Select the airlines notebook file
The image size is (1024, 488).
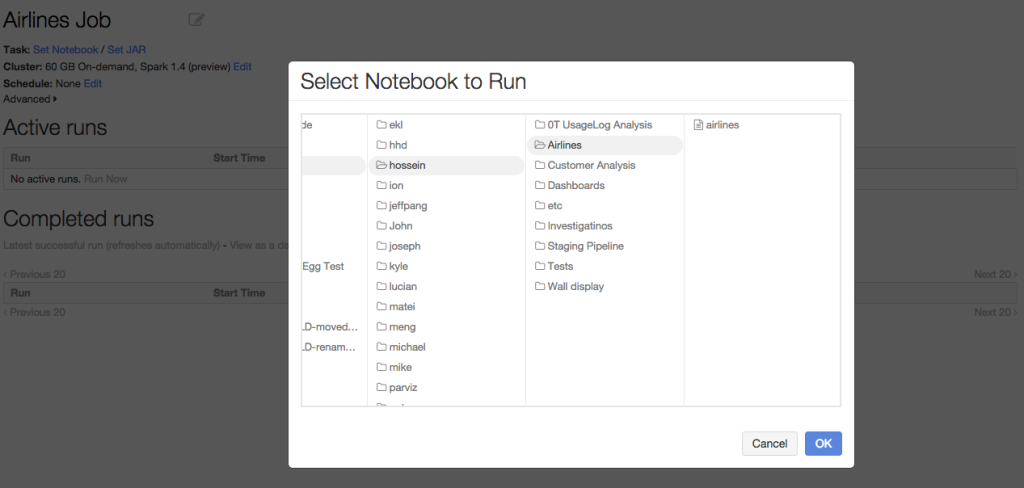721,125
